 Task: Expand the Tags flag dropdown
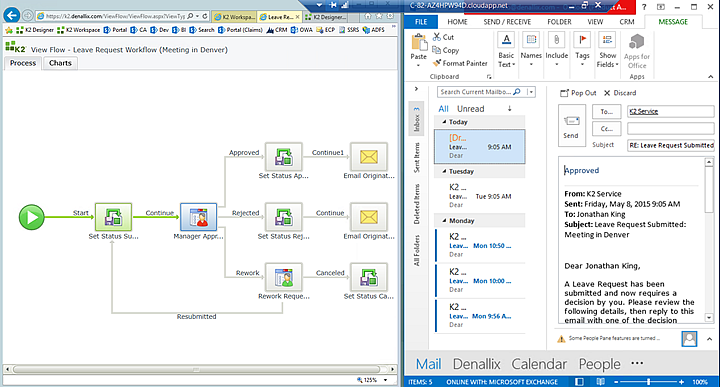point(582,50)
